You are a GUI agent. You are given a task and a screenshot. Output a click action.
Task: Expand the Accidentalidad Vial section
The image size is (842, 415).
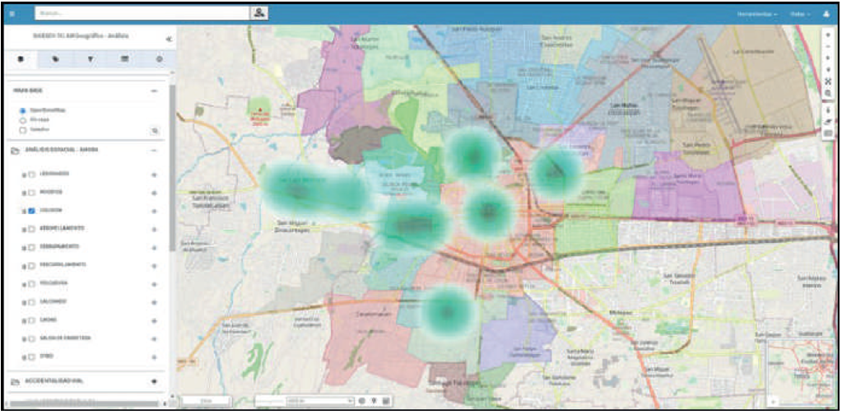point(154,381)
